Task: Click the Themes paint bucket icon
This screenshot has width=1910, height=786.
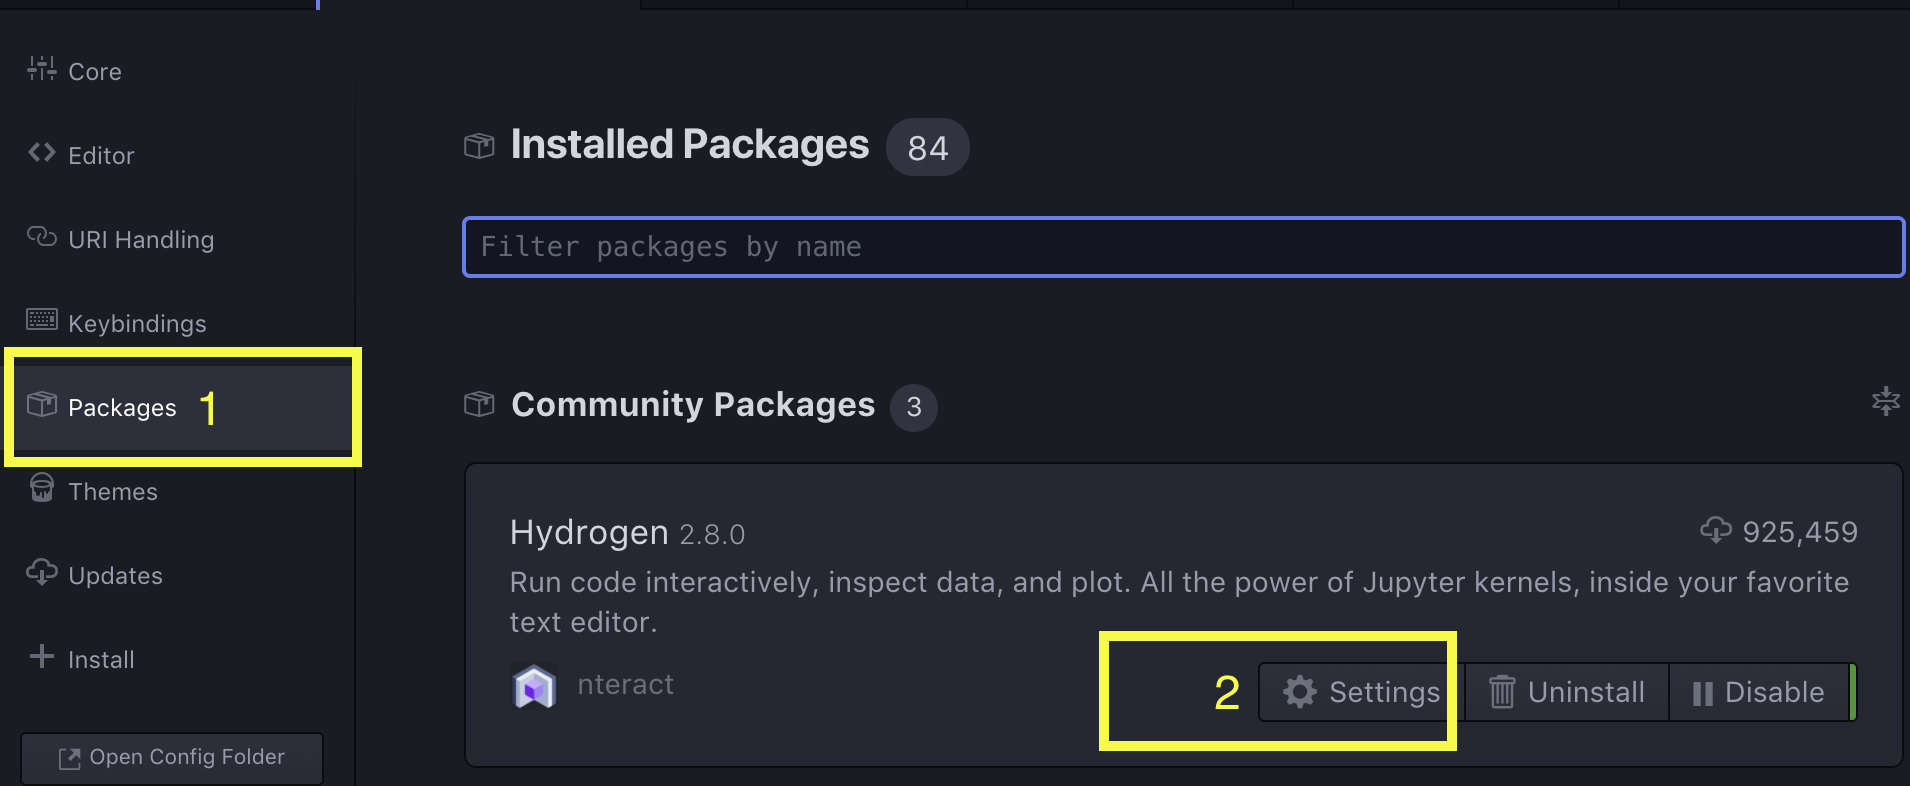Action: (x=41, y=489)
